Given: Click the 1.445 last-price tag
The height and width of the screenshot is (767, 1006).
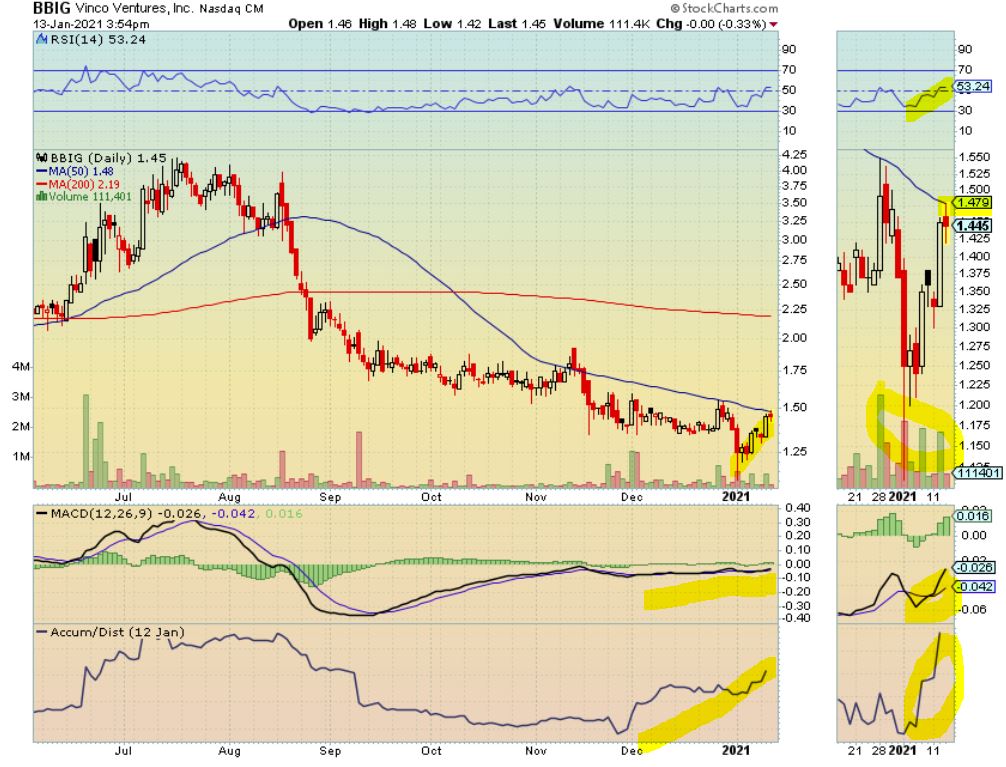Looking at the screenshot, I should click(x=973, y=225).
